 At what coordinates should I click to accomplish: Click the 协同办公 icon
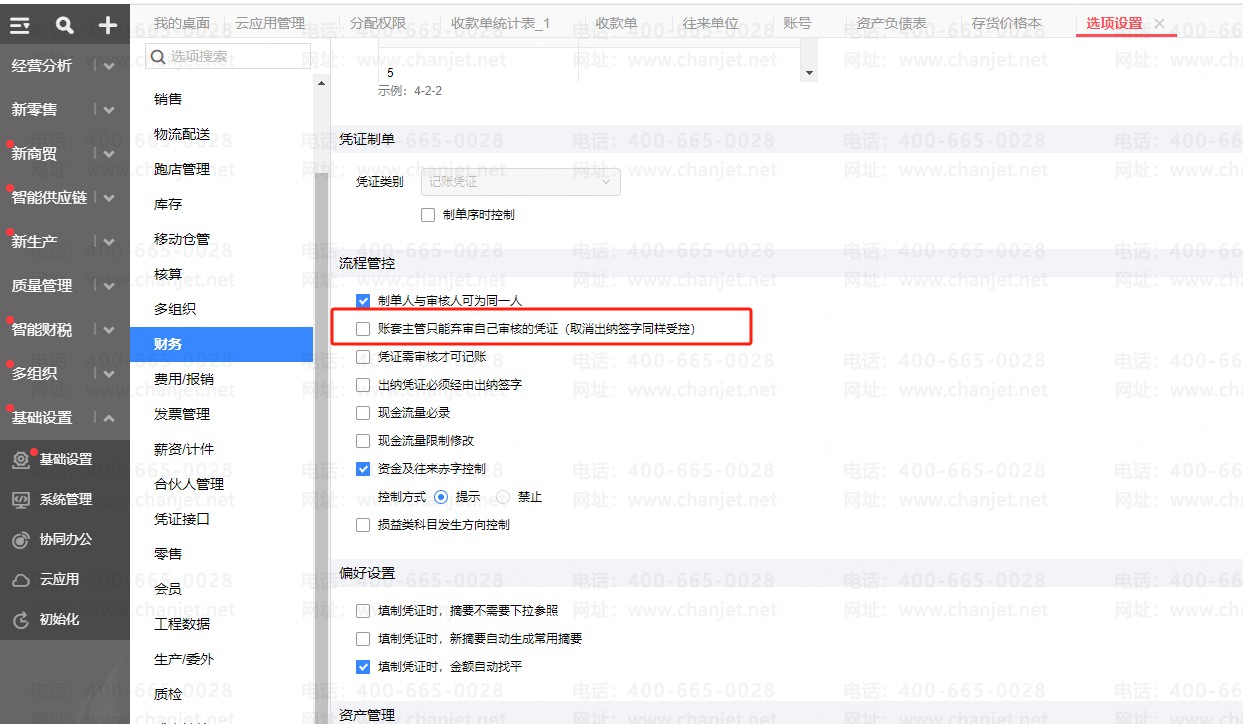pyautogui.click(x=20, y=539)
